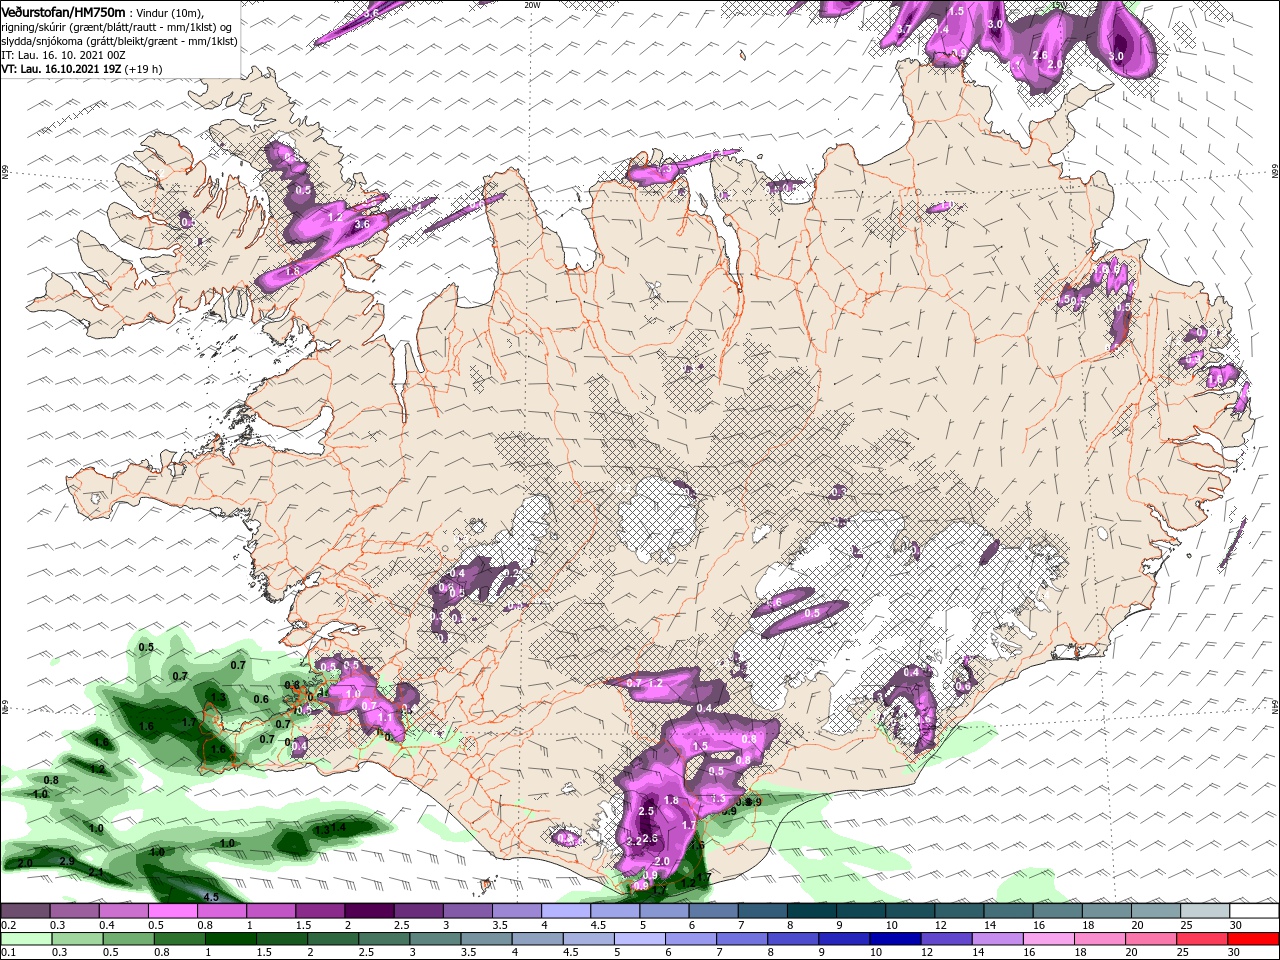1280x960 pixels.
Task: Pick the 0.1 pale green swatch in bottom scale
Action: [x=24, y=939]
